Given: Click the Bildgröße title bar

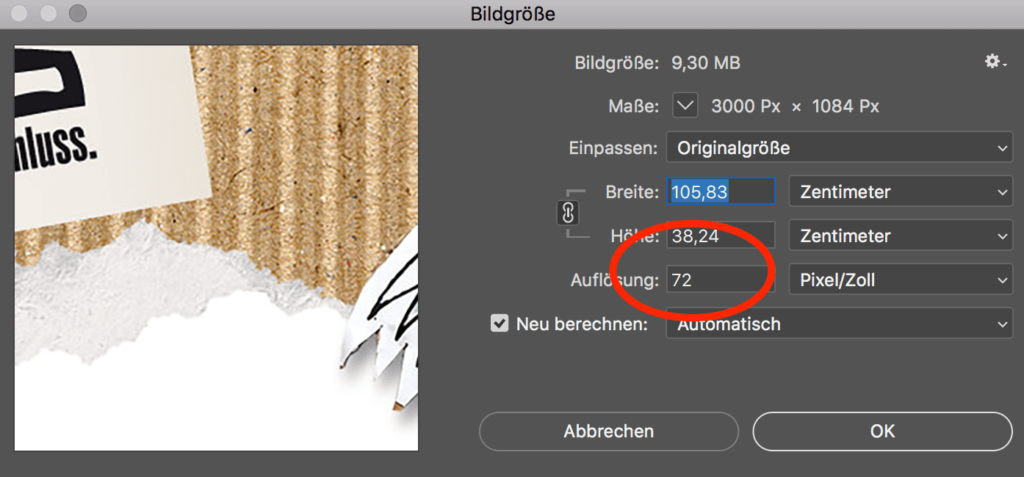Looking at the screenshot, I should 512,14.
